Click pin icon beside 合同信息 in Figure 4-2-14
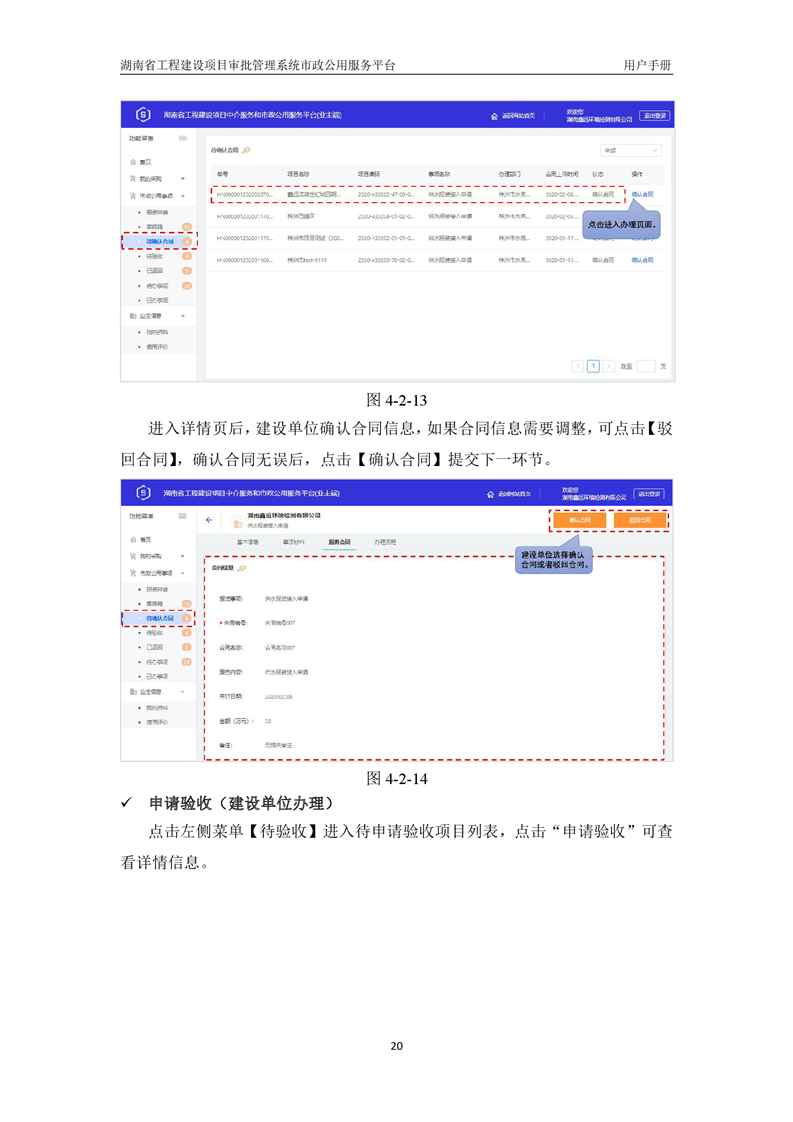Screen dimensions: 793x1122 [x=242, y=568]
